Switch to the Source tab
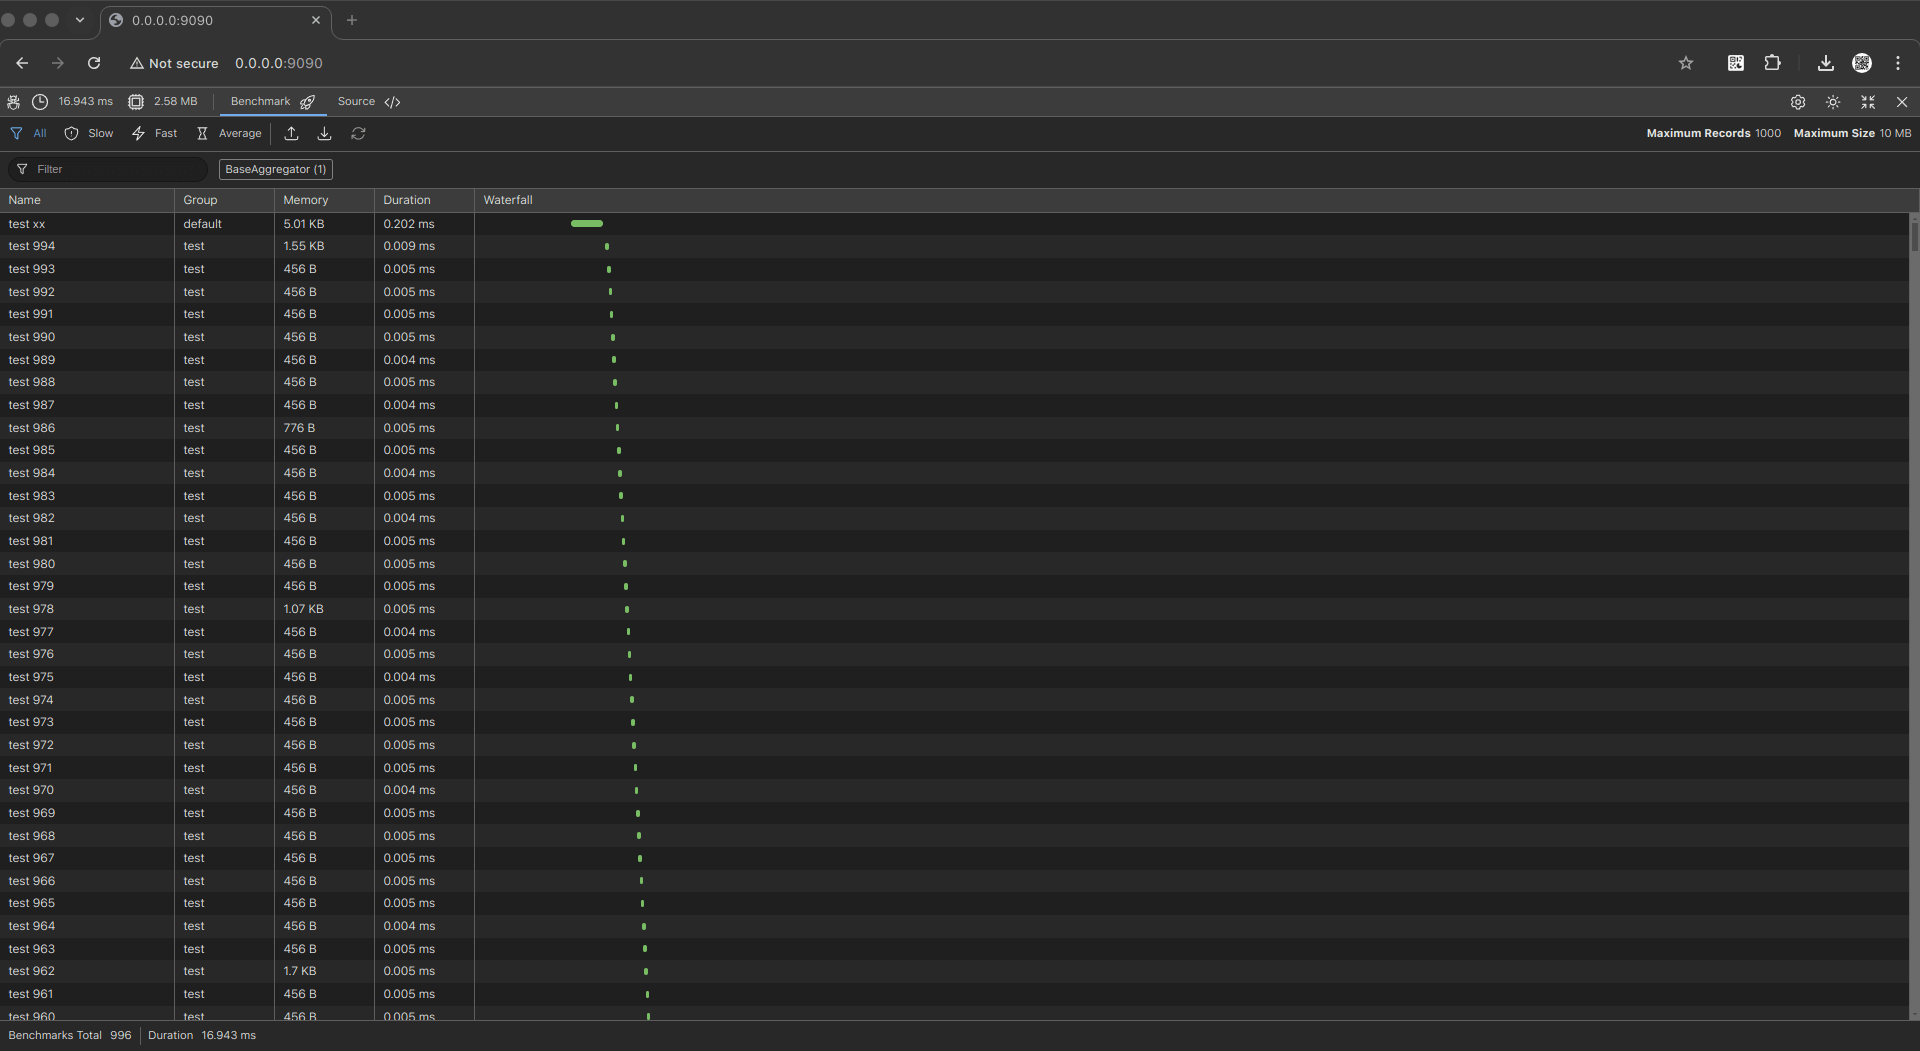1920x1051 pixels. point(369,102)
